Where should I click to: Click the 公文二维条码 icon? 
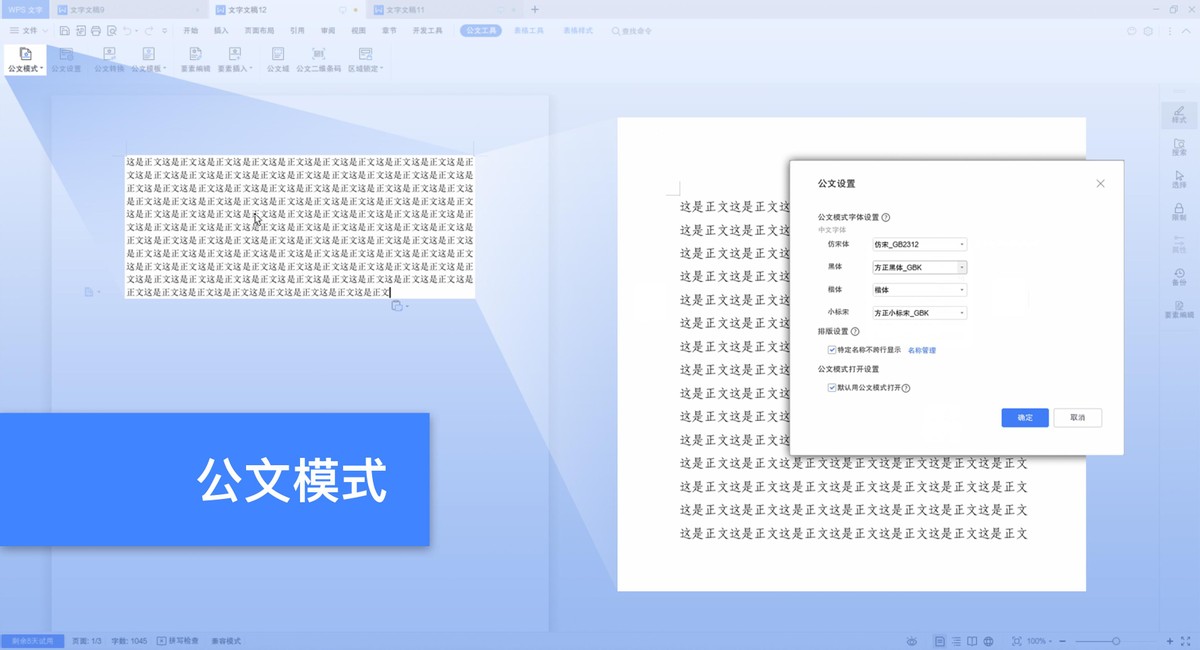[318, 59]
